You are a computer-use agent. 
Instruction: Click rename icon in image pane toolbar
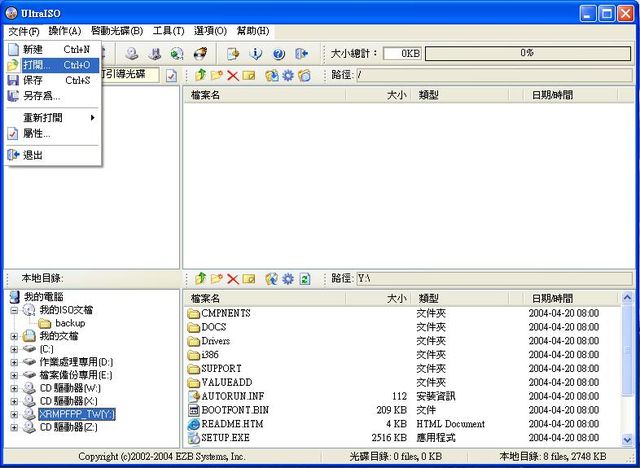[249, 75]
